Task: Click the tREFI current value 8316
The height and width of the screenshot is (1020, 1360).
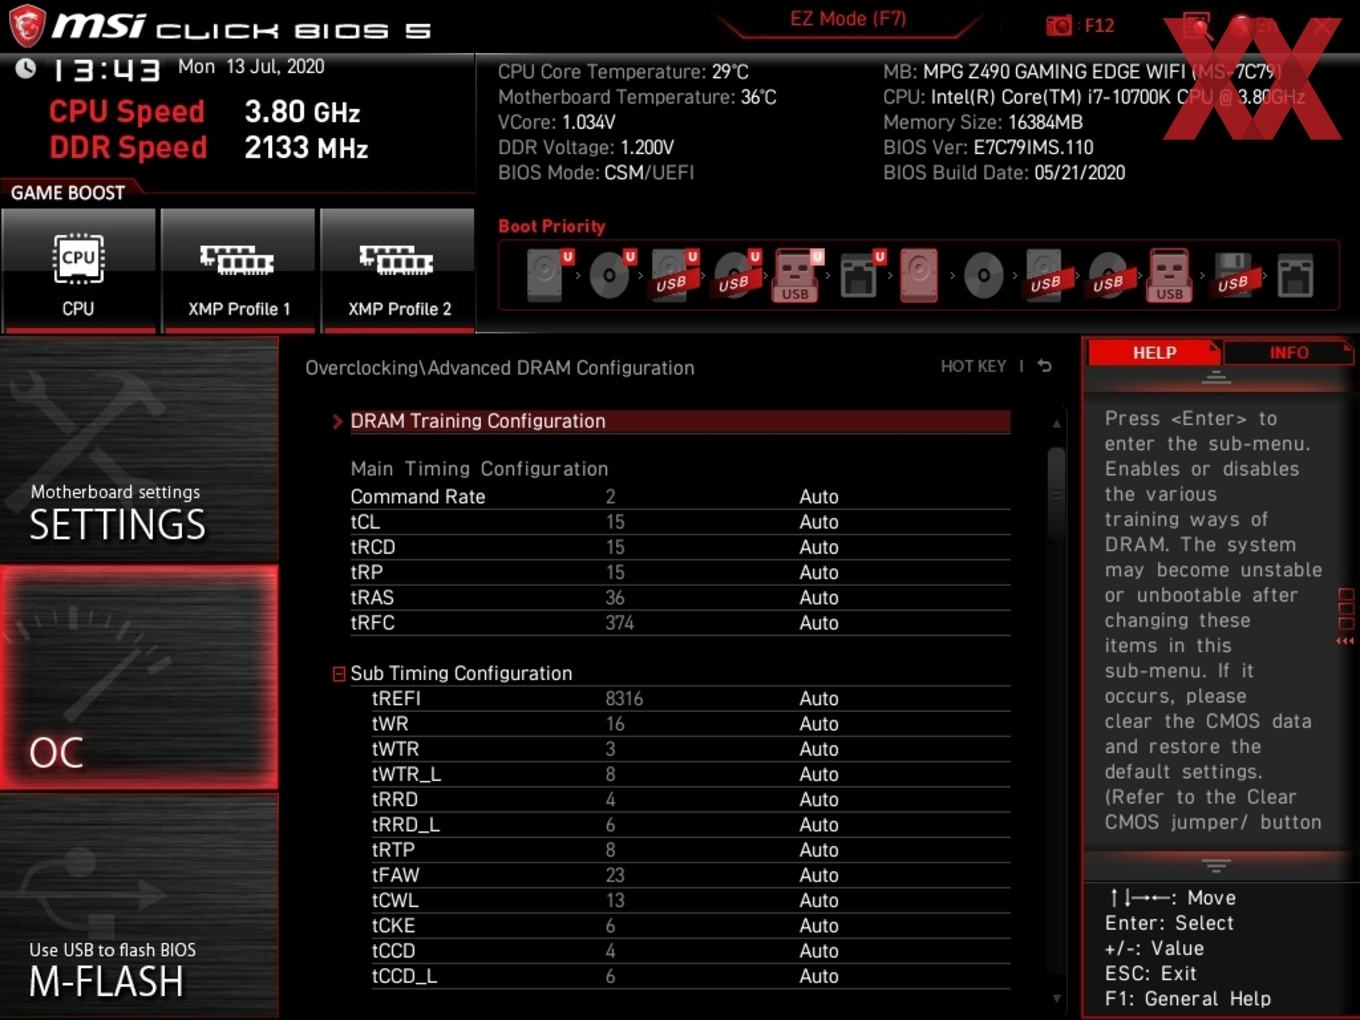Action: [x=624, y=698]
